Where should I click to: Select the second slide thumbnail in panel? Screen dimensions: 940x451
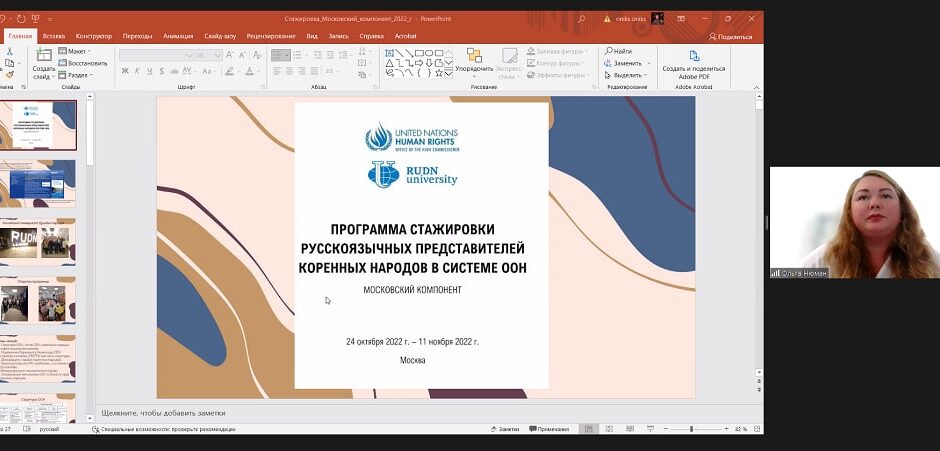click(38, 183)
